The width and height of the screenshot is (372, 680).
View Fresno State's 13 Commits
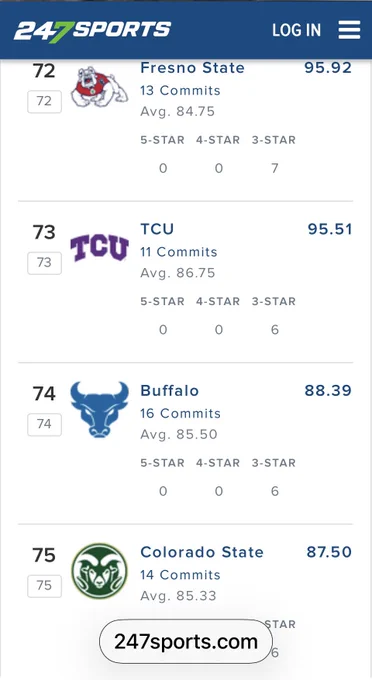pyautogui.click(x=180, y=91)
